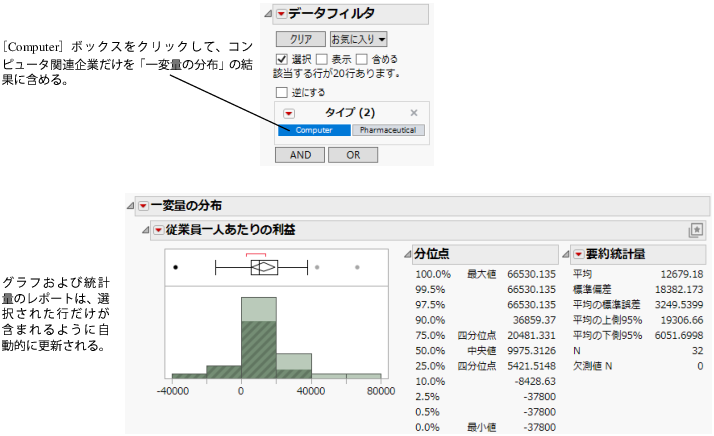
Task: Click the N value 32
Action: tap(698, 351)
